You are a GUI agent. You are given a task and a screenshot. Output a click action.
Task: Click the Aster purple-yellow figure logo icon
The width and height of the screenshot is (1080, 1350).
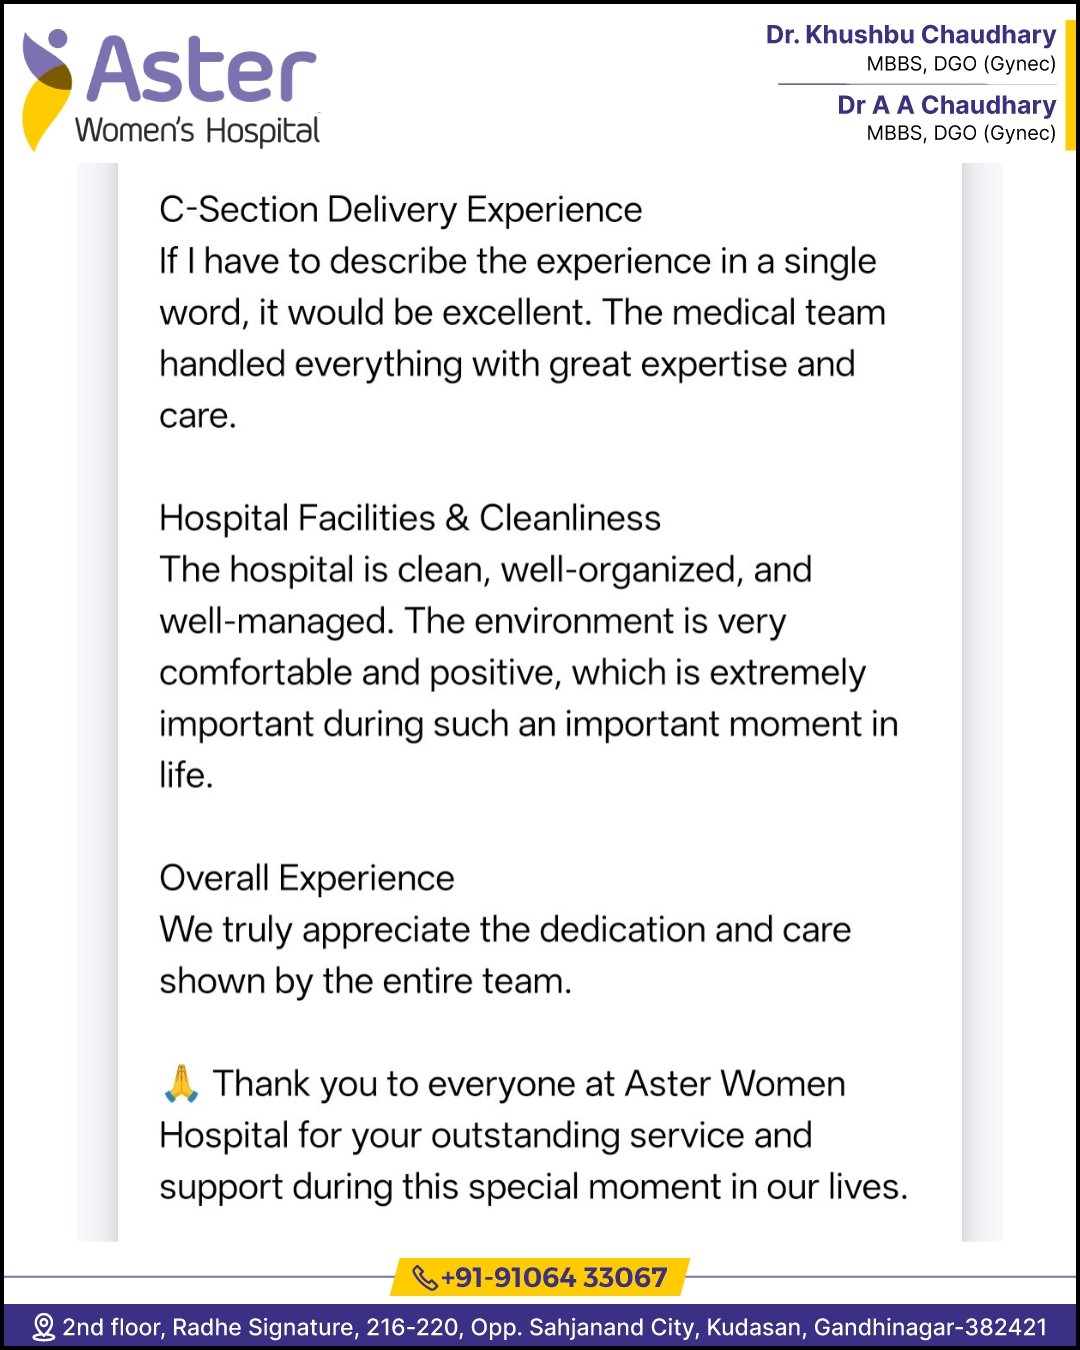pyautogui.click(x=46, y=88)
